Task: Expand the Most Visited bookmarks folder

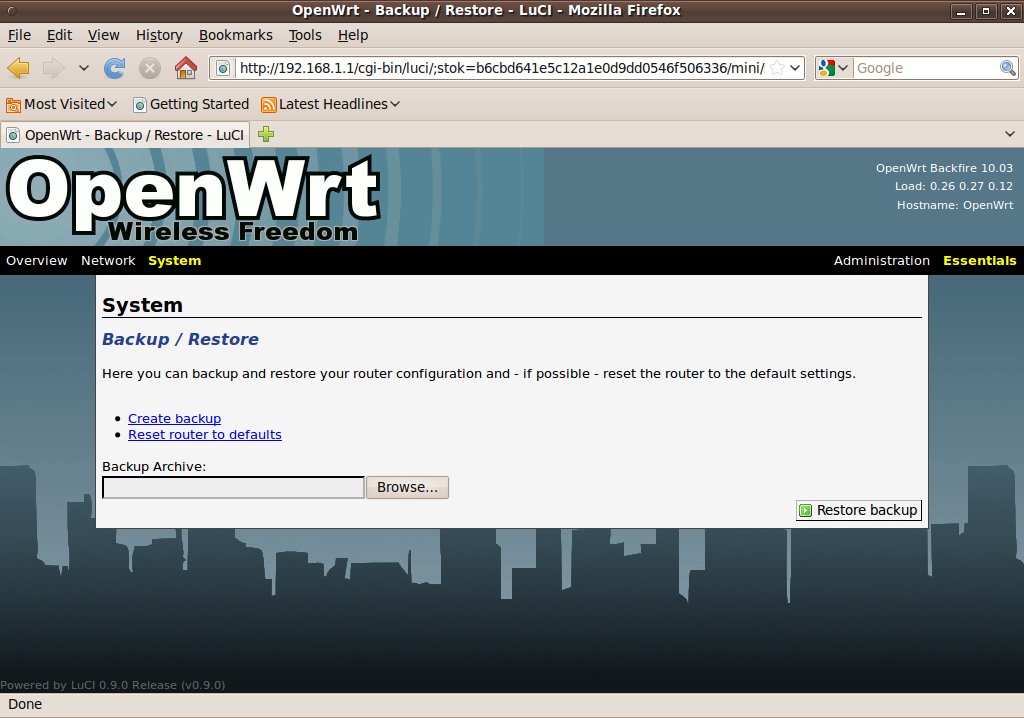Action: (62, 104)
